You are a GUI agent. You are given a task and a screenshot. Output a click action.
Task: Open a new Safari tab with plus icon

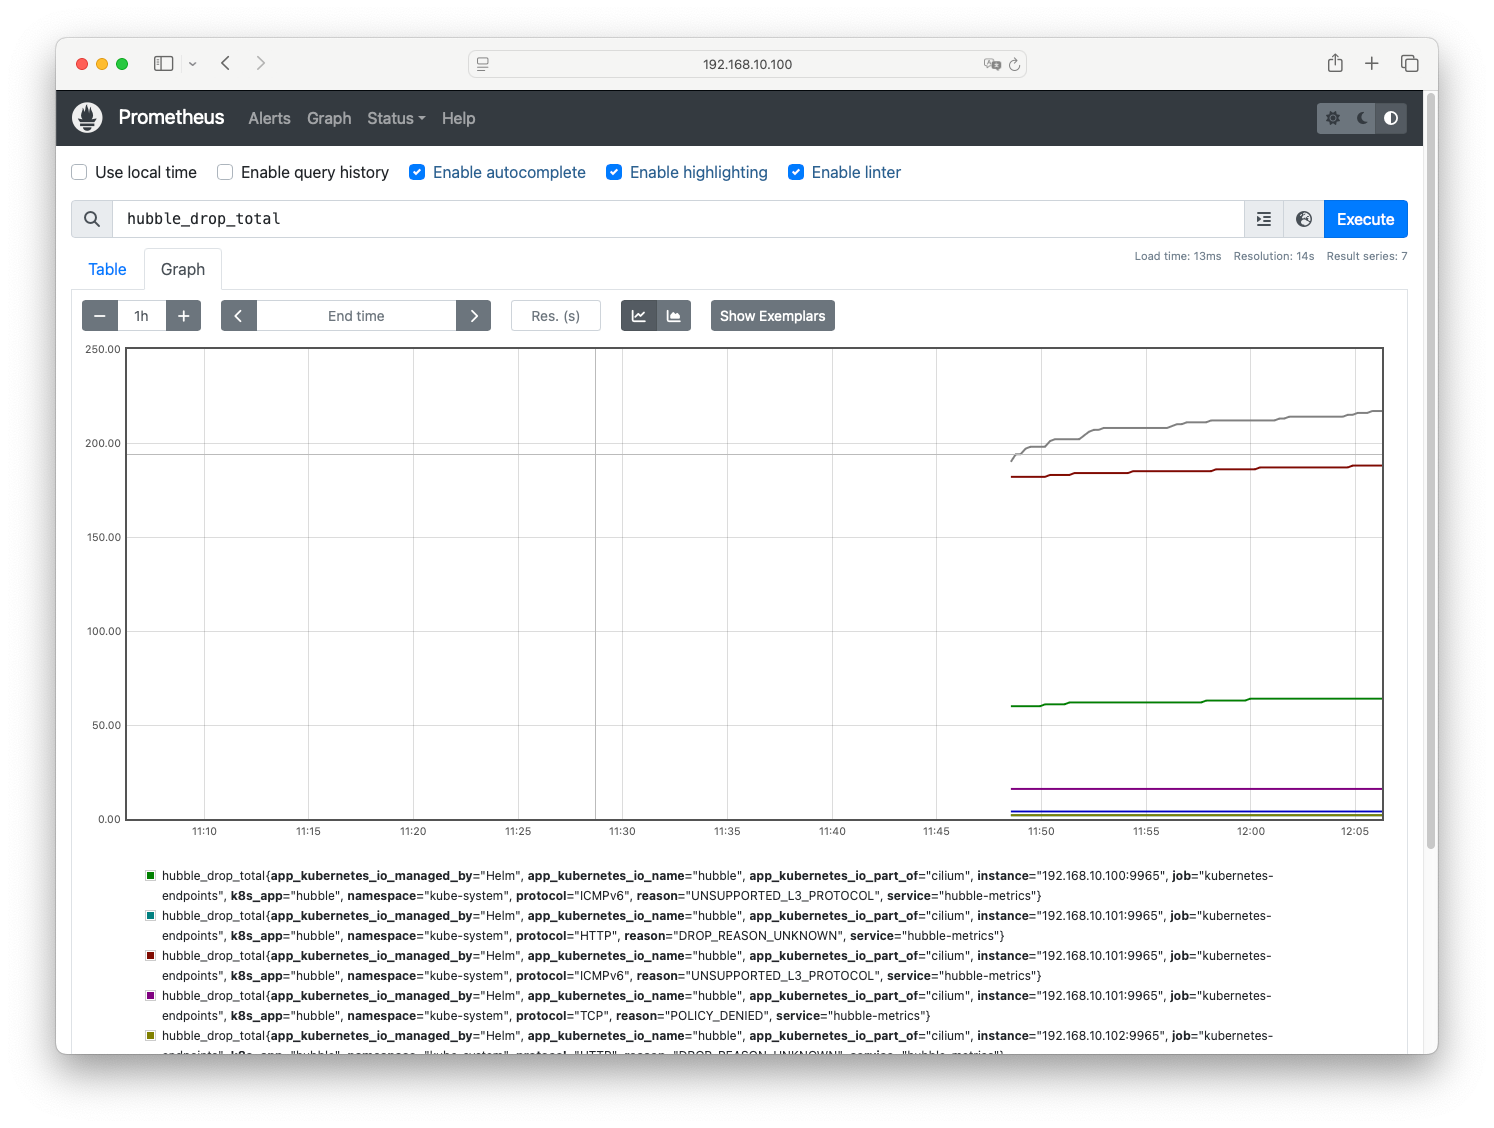(x=1372, y=63)
